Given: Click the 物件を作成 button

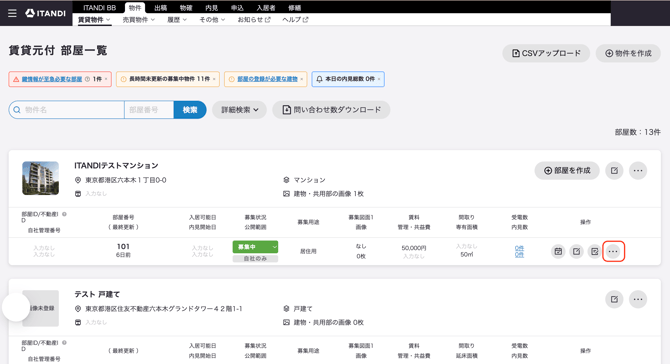Looking at the screenshot, I should click(x=628, y=53).
